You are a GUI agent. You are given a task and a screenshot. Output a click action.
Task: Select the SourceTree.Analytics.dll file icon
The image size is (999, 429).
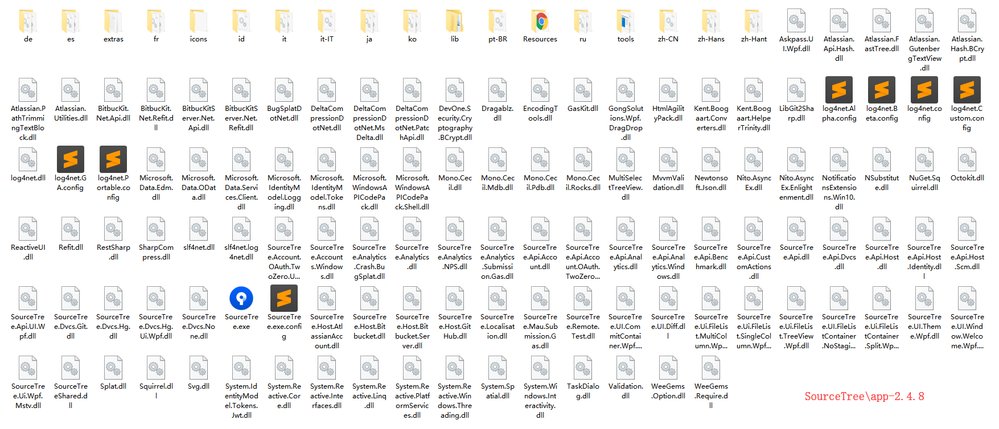(412, 229)
